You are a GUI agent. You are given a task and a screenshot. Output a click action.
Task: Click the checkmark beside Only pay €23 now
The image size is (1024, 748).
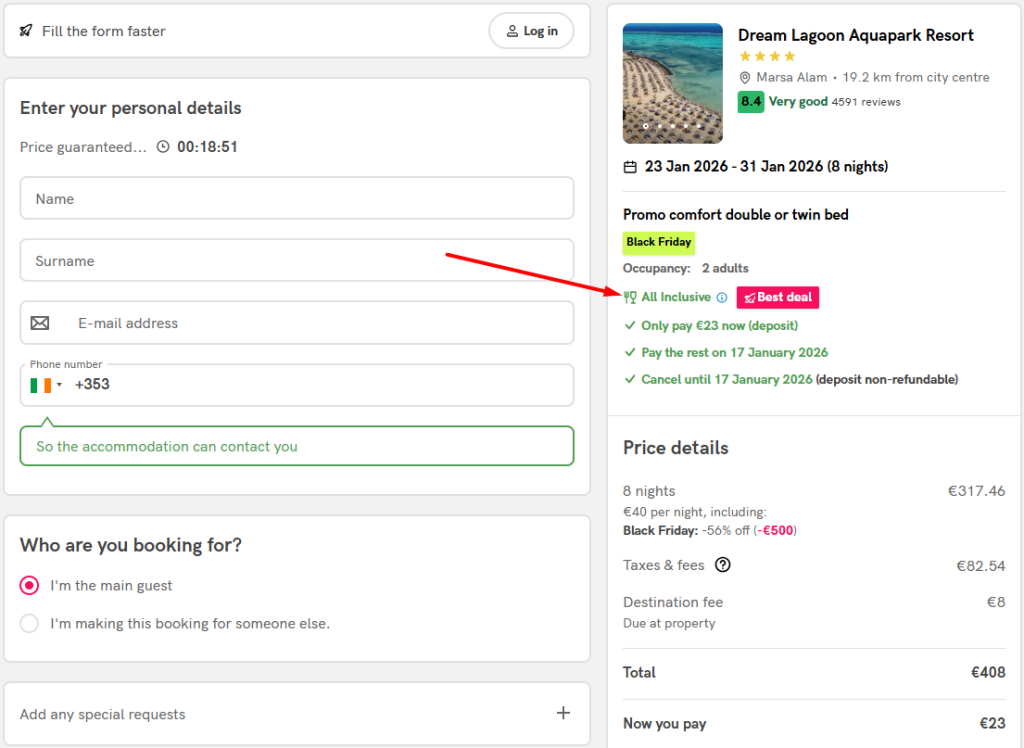[630, 325]
